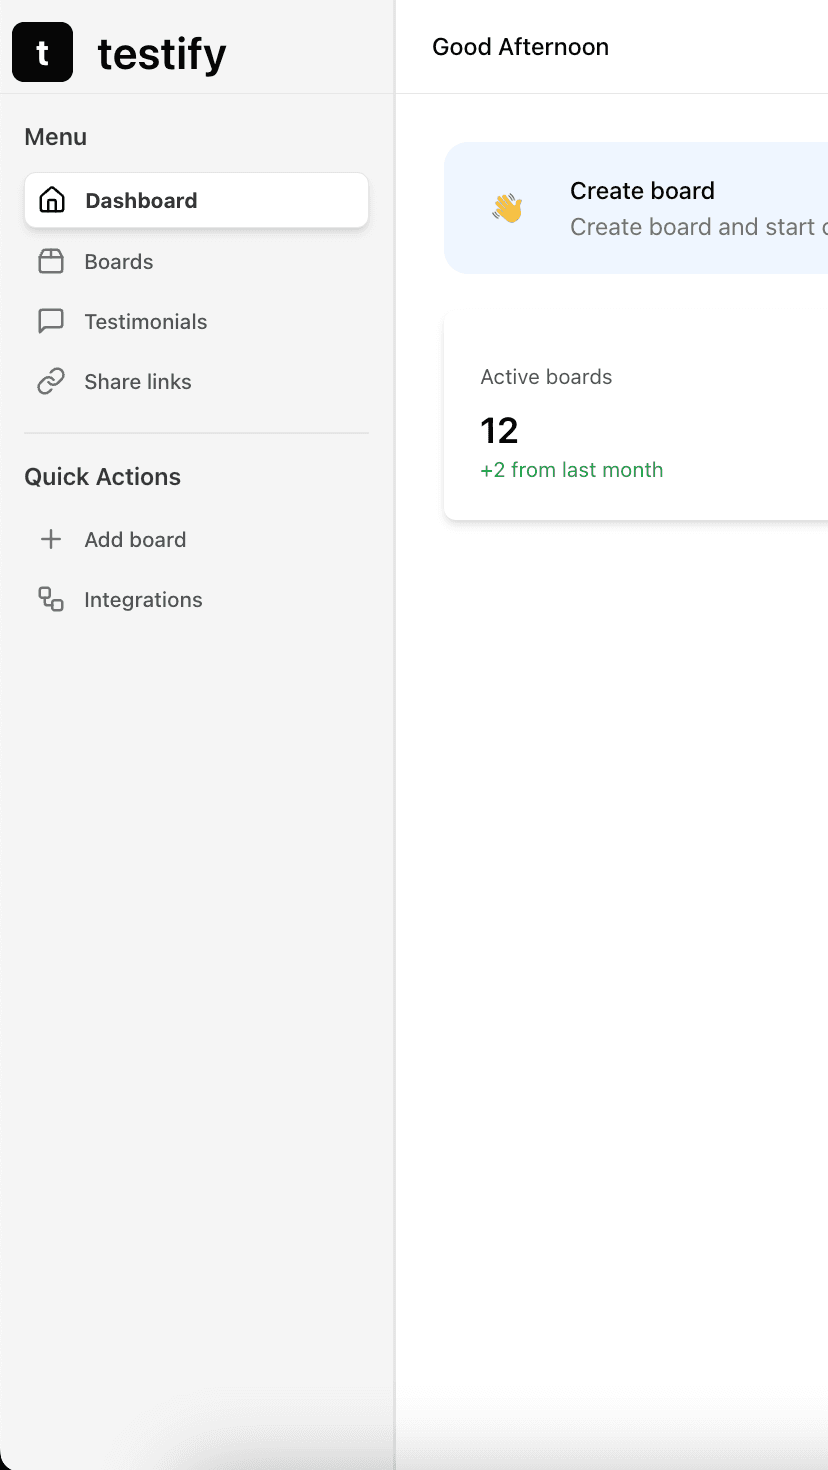Click the box icon beside Boards
This screenshot has height=1470, width=828.
tap(51, 262)
